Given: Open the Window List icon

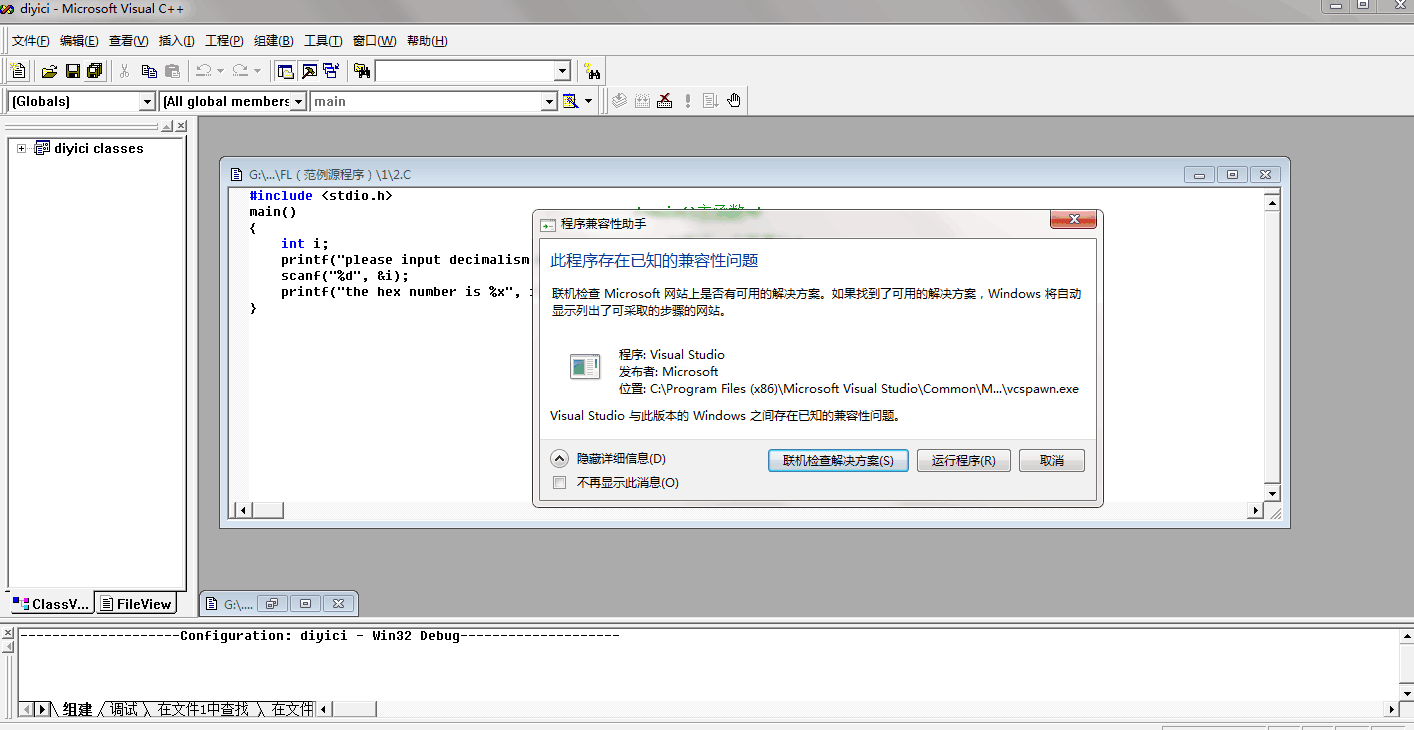Looking at the screenshot, I should (331, 71).
